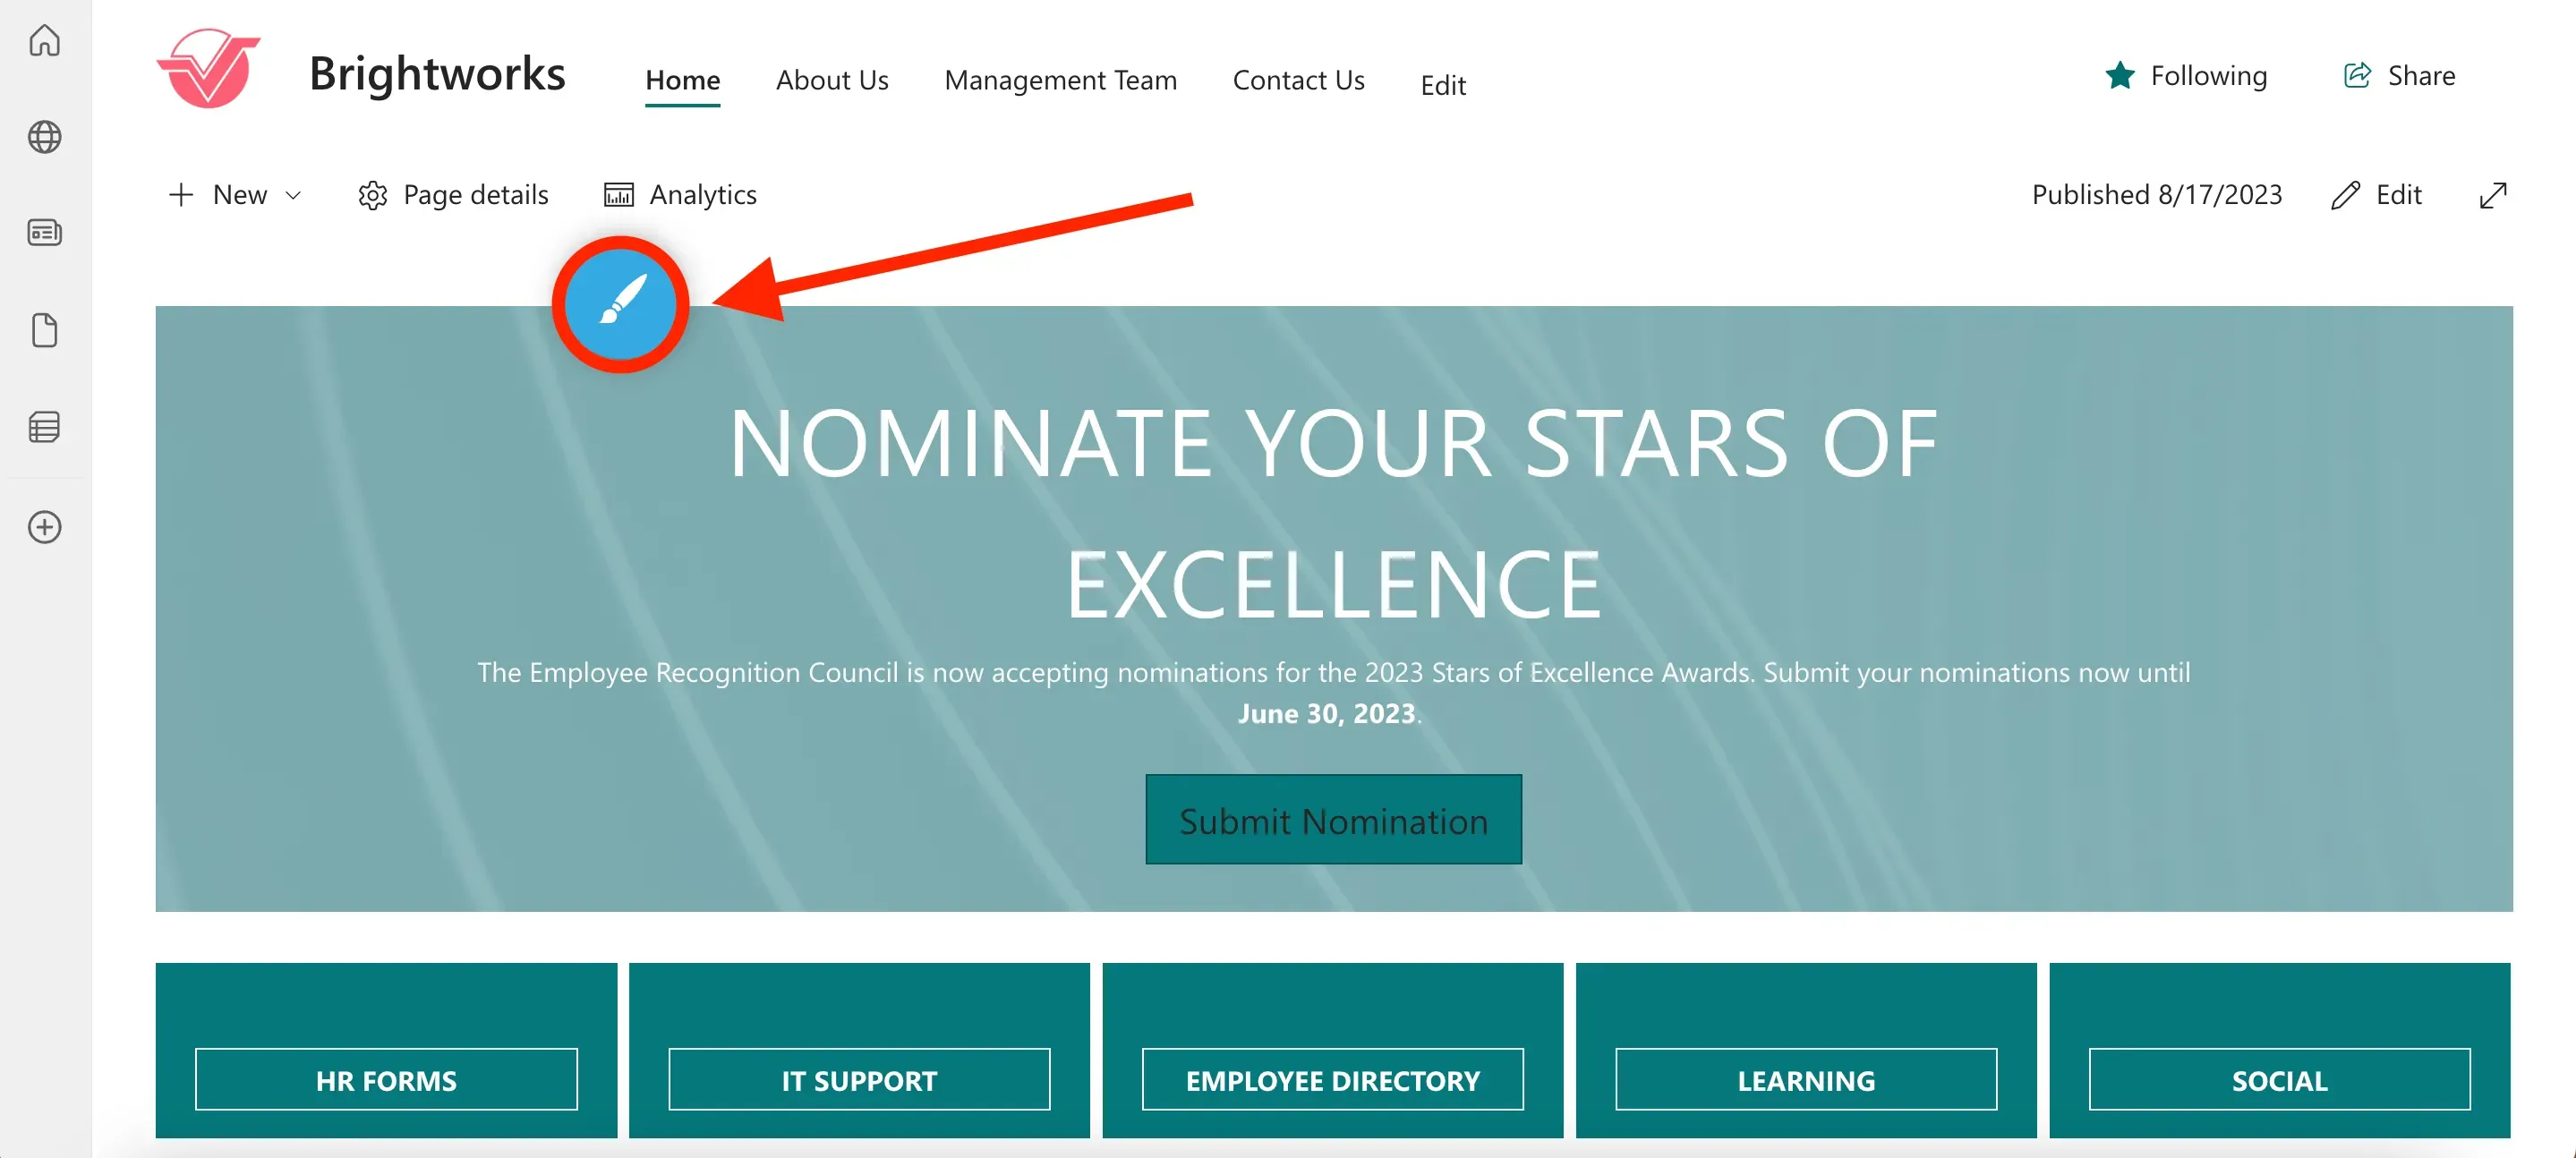Expand page to full screen arrow icon
The image size is (2576, 1158).
pyautogui.click(x=2493, y=195)
